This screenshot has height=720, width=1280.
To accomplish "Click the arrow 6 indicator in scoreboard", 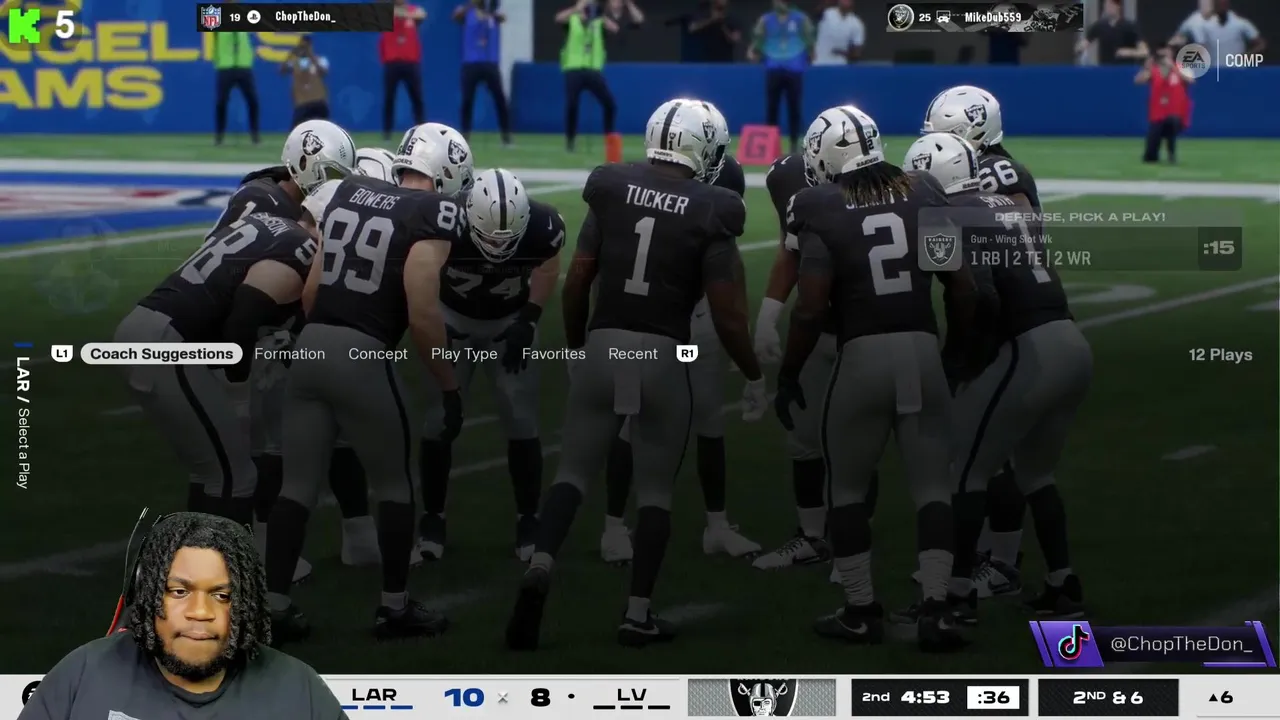I will [1220, 697].
